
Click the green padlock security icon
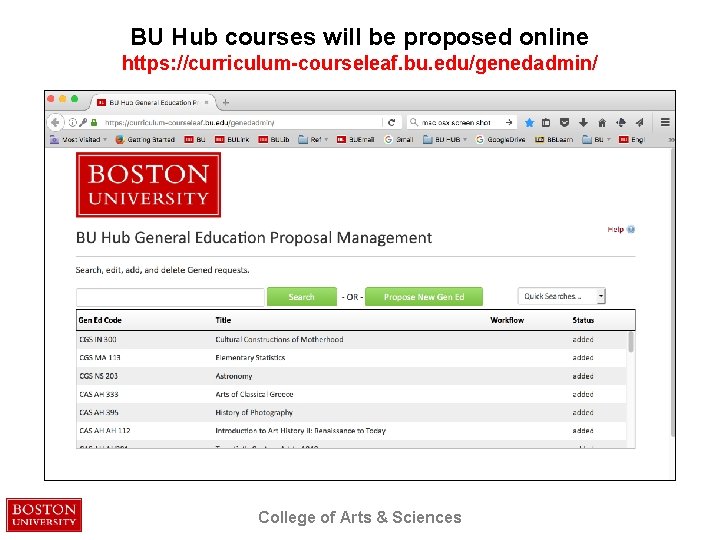point(94,123)
